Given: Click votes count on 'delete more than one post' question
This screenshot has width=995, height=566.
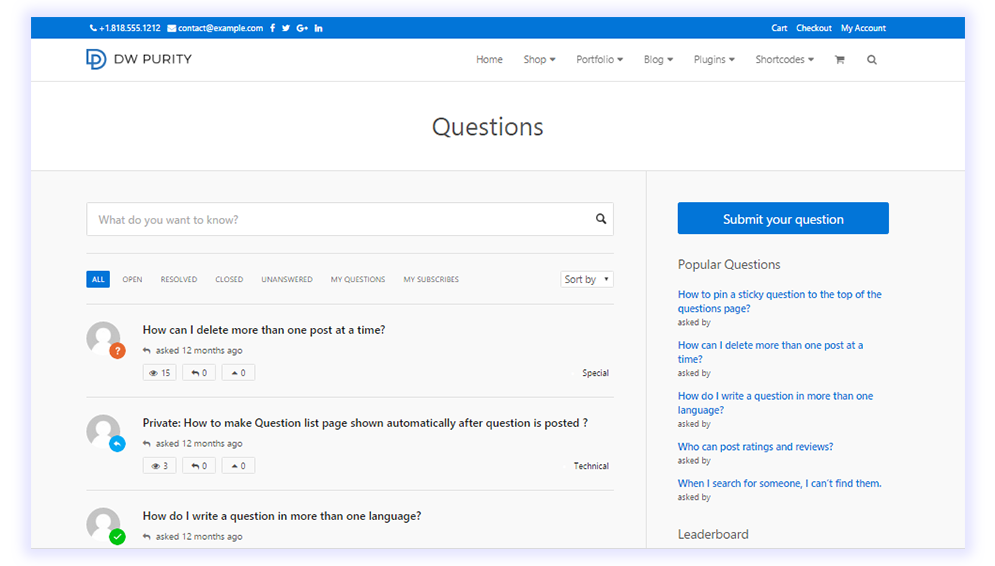Looking at the screenshot, I should (x=239, y=372).
